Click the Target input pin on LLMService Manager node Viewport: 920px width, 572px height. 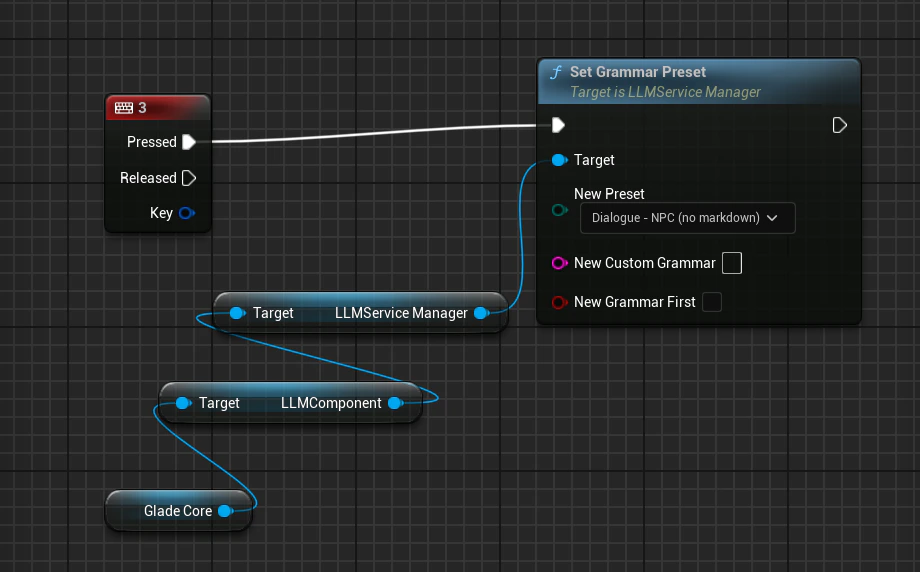pos(238,313)
